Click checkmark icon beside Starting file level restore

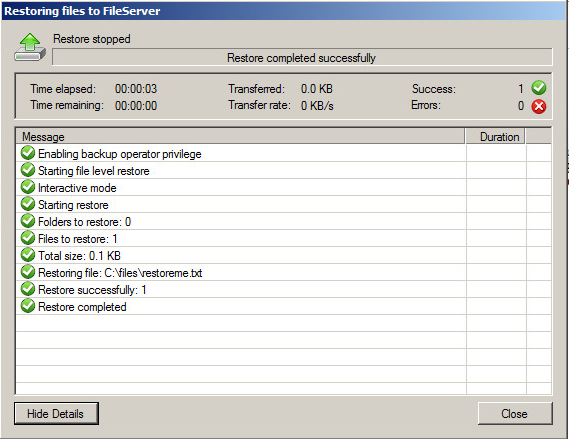(x=28, y=170)
